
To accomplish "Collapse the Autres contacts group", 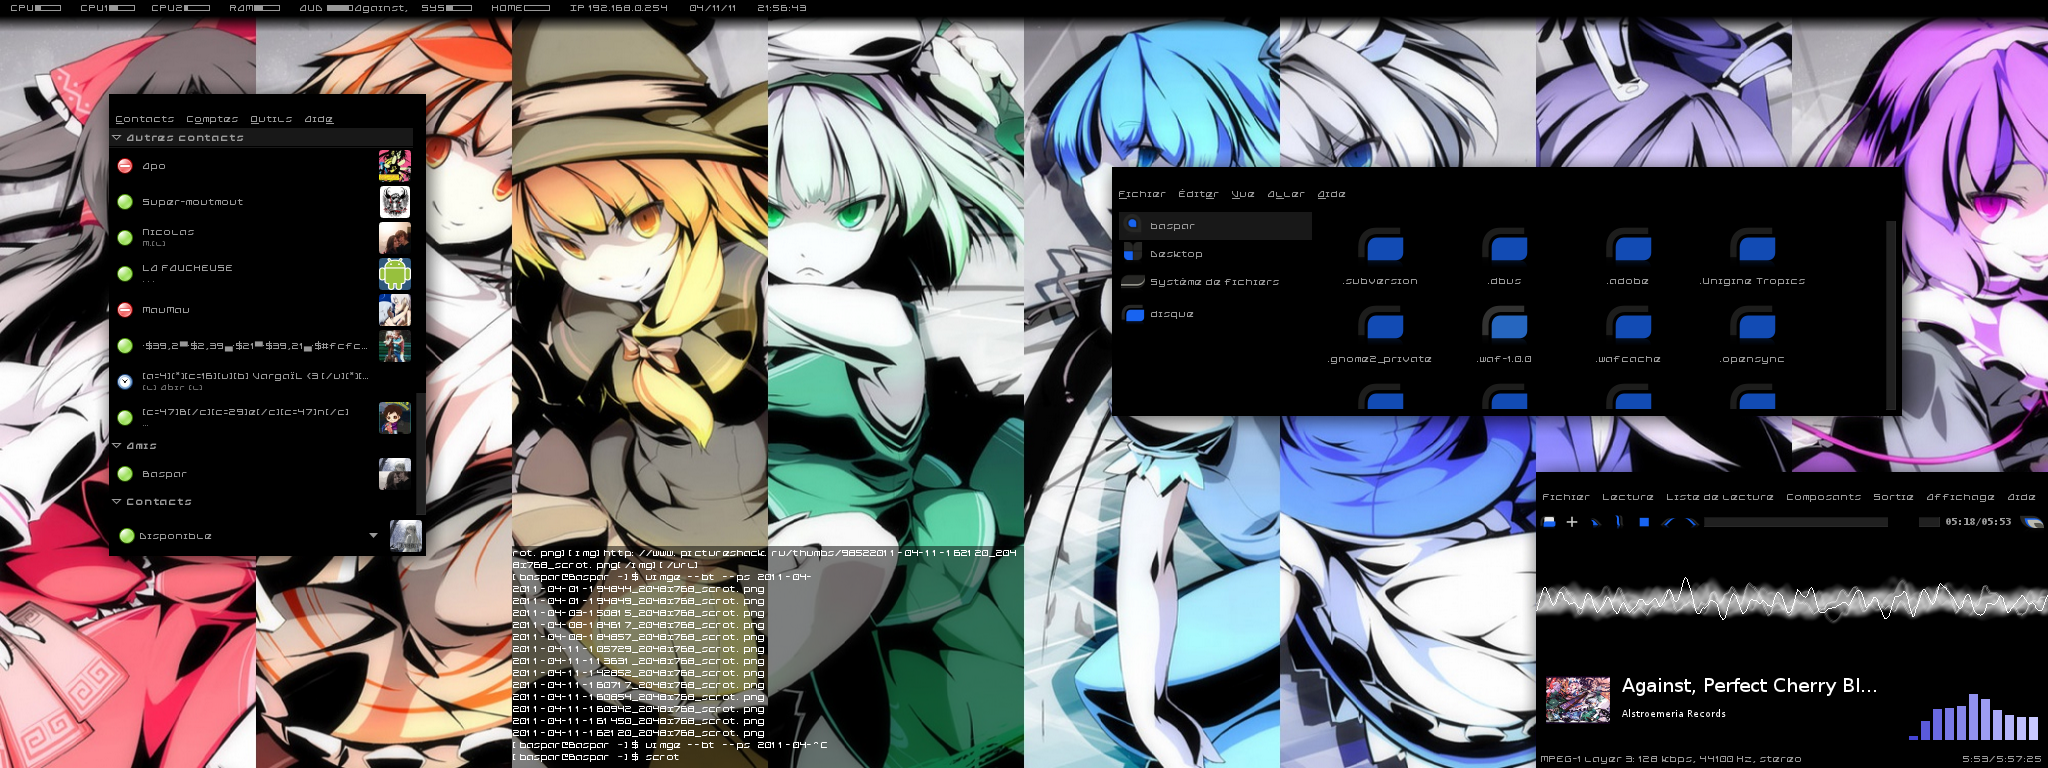I will 117,138.
